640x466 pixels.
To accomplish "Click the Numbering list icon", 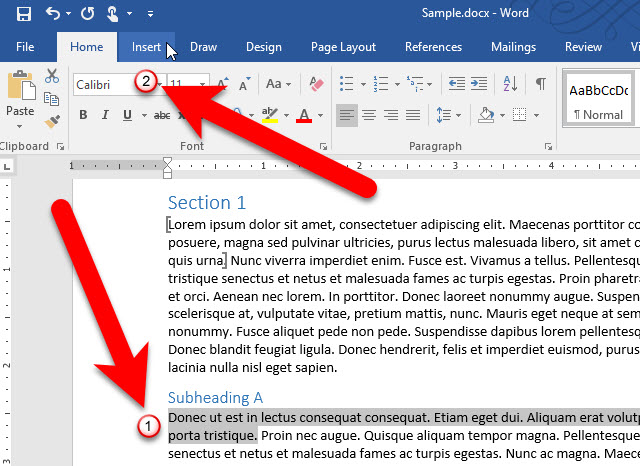I will (x=380, y=84).
